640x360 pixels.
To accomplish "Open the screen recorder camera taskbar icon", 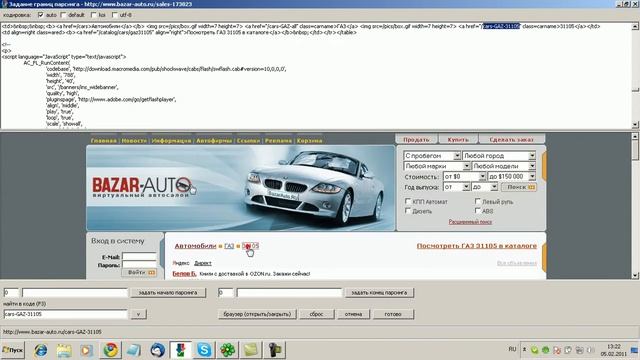I will click(x=275, y=350).
